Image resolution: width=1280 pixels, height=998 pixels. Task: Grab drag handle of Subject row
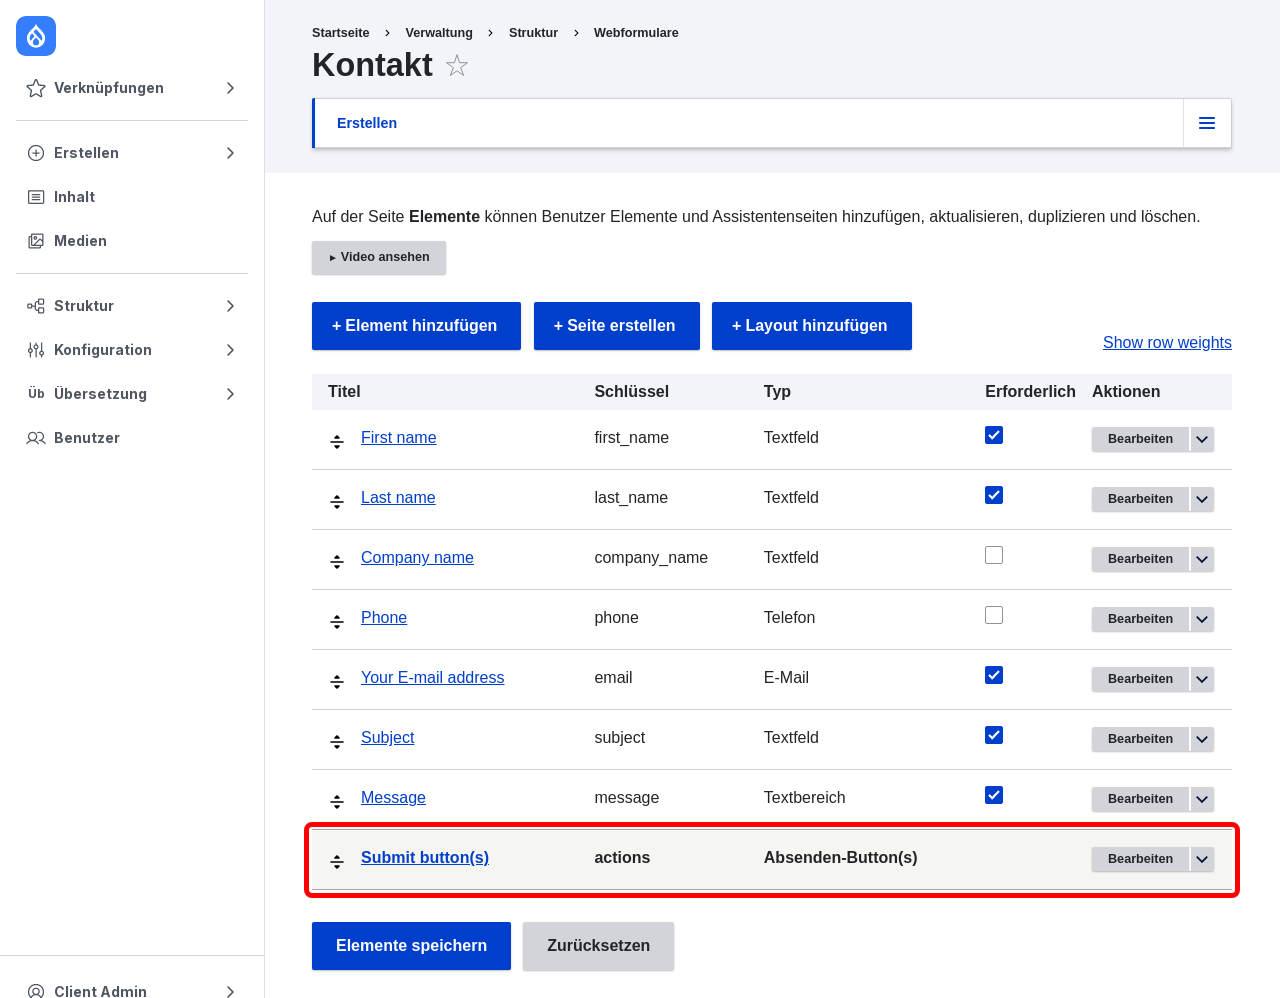(337, 741)
